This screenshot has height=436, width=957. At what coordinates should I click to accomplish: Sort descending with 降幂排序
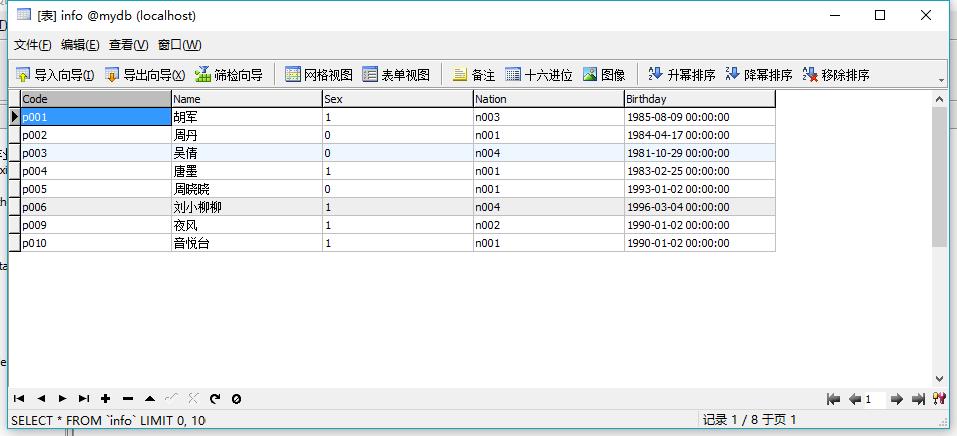(759, 75)
